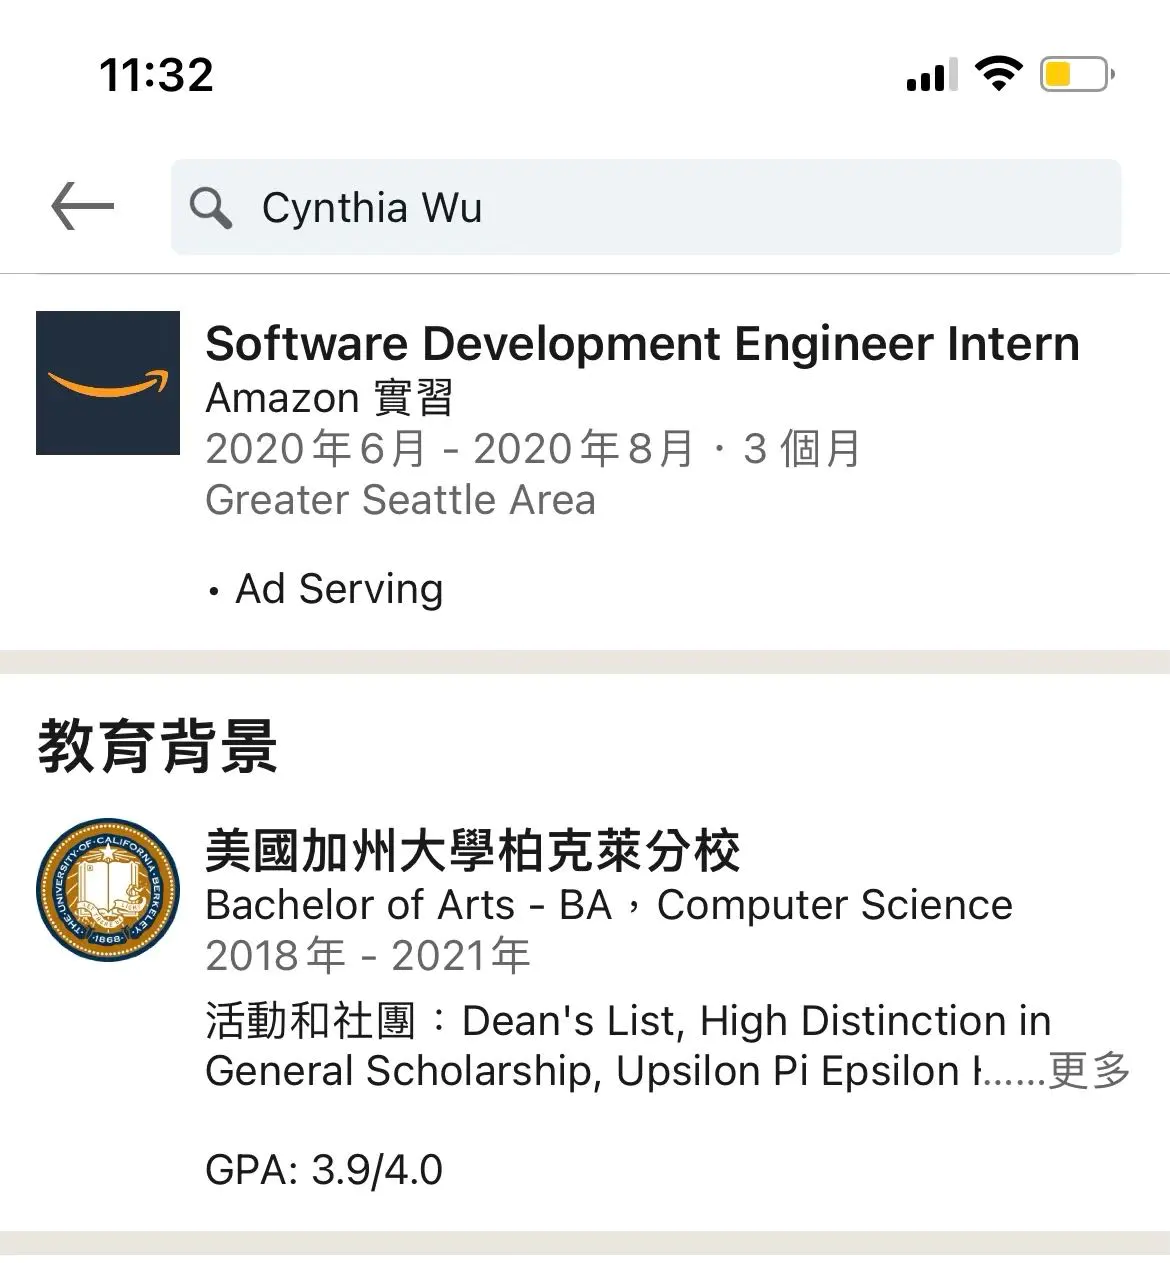1170x1263 pixels.
Task: Tap the Wi-Fi status icon
Action: [x=998, y=74]
